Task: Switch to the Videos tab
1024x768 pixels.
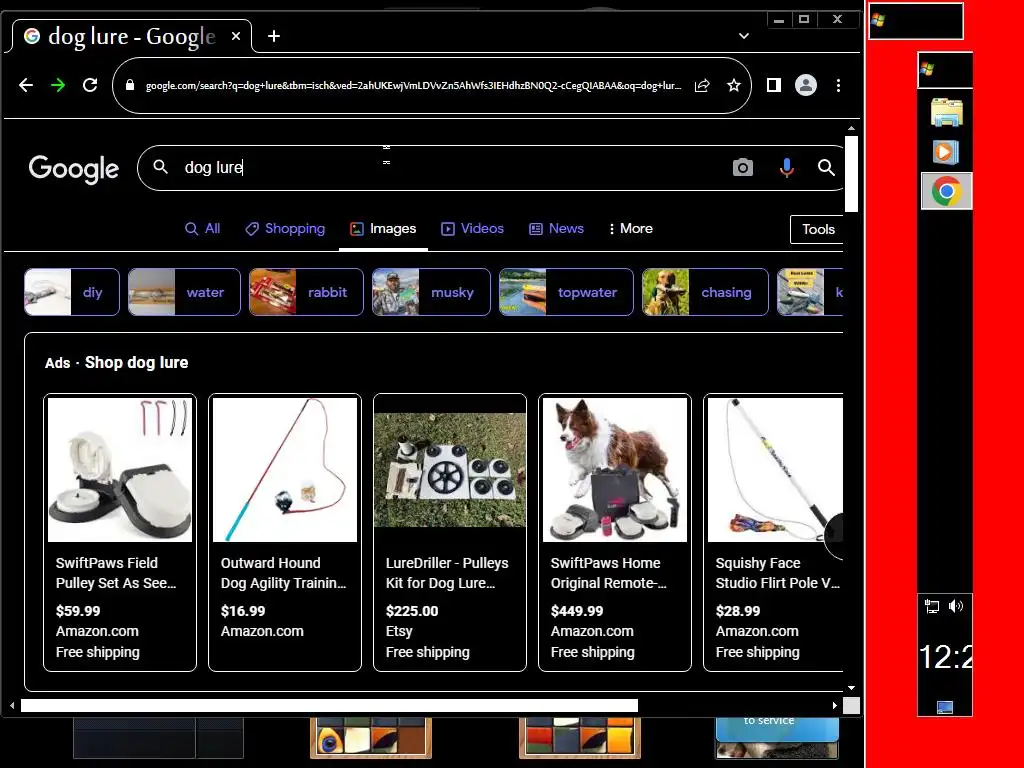Action: tap(472, 229)
